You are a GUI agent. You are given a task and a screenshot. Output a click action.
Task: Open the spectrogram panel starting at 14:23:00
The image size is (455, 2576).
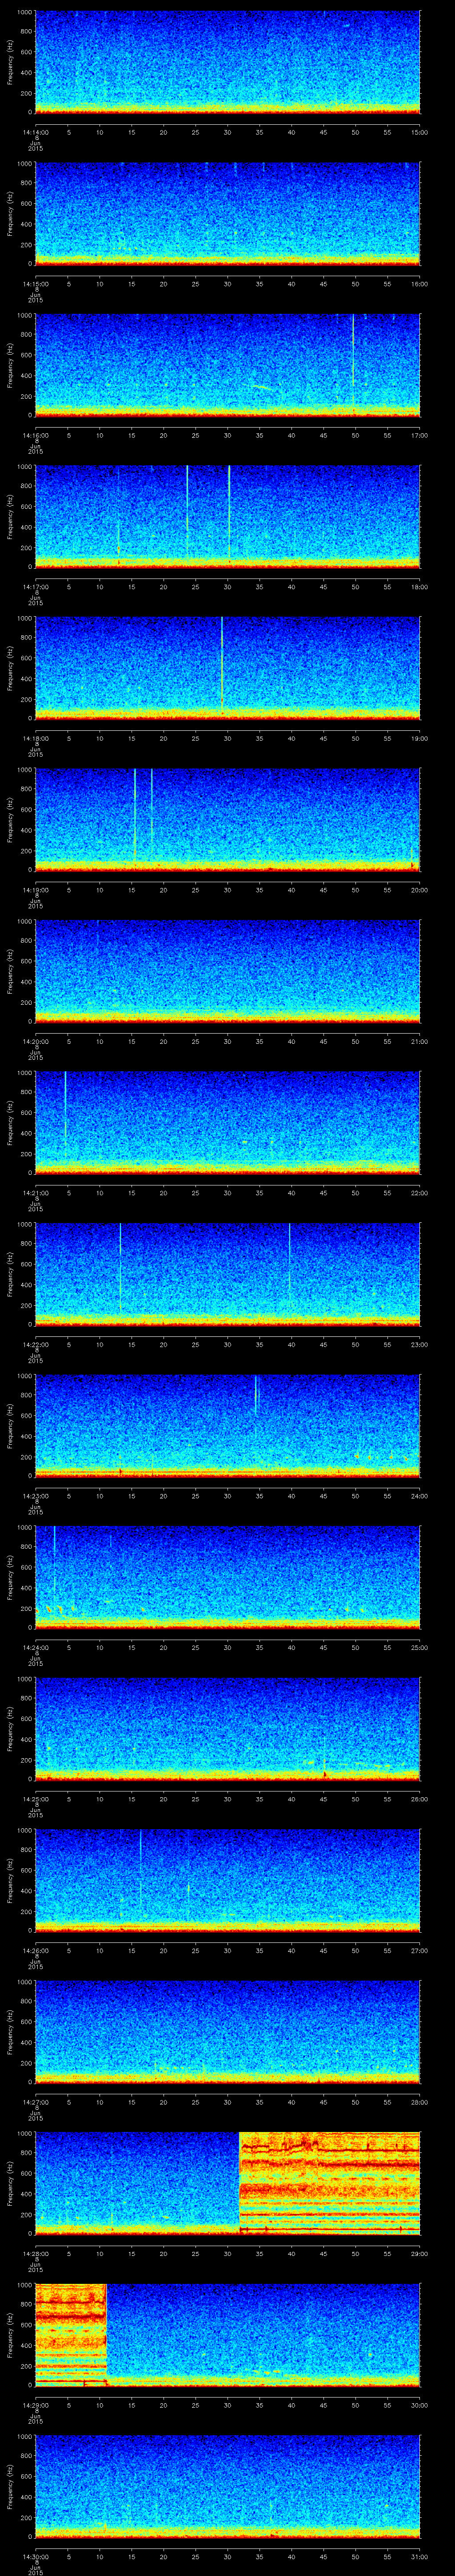click(x=227, y=1425)
